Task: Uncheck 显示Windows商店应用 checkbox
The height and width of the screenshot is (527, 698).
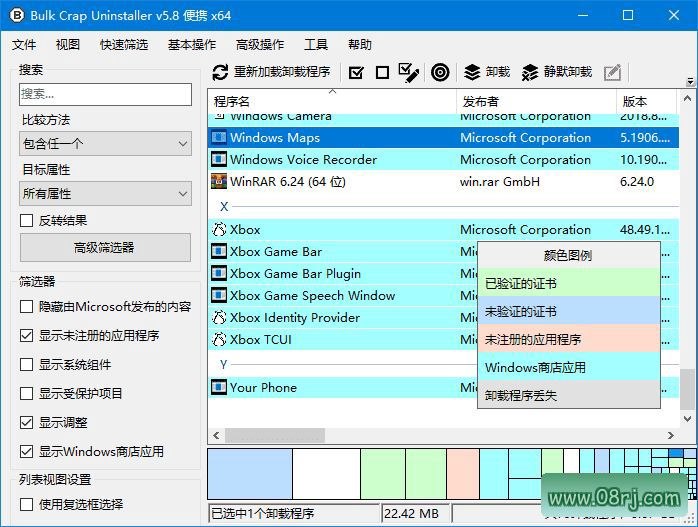Action: pyautogui.click(x=26, y=452)
